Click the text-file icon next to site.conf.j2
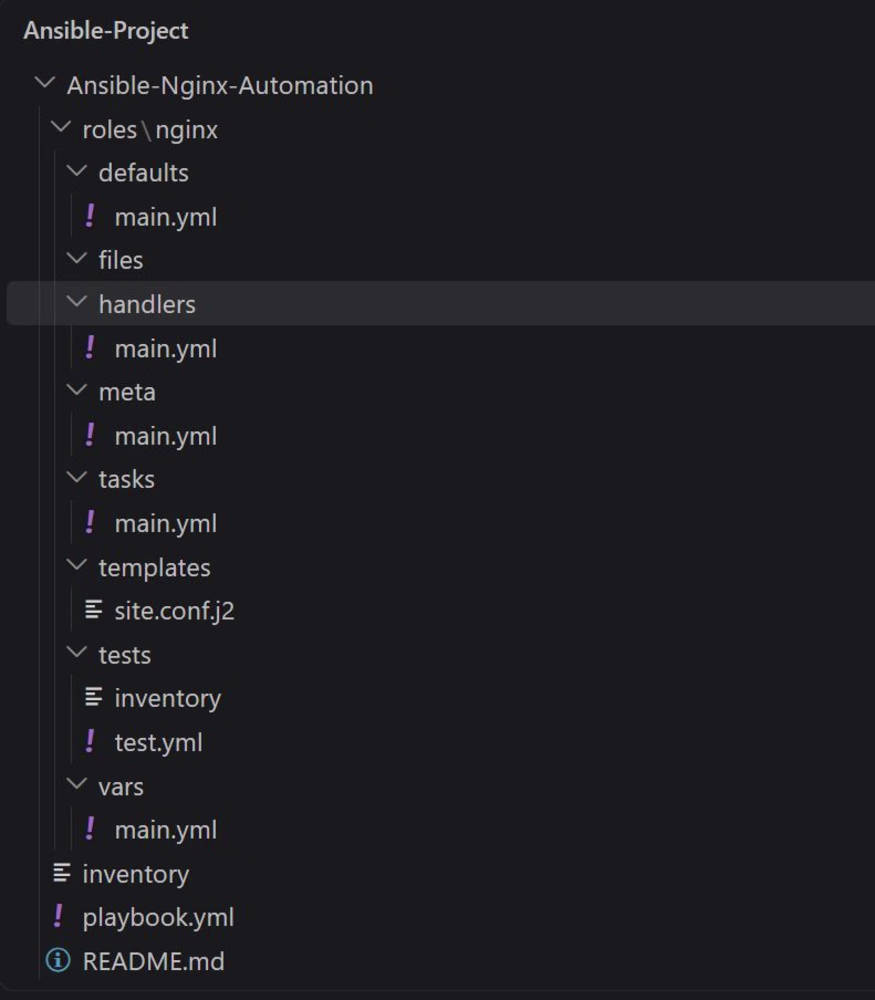 (93, 610)
